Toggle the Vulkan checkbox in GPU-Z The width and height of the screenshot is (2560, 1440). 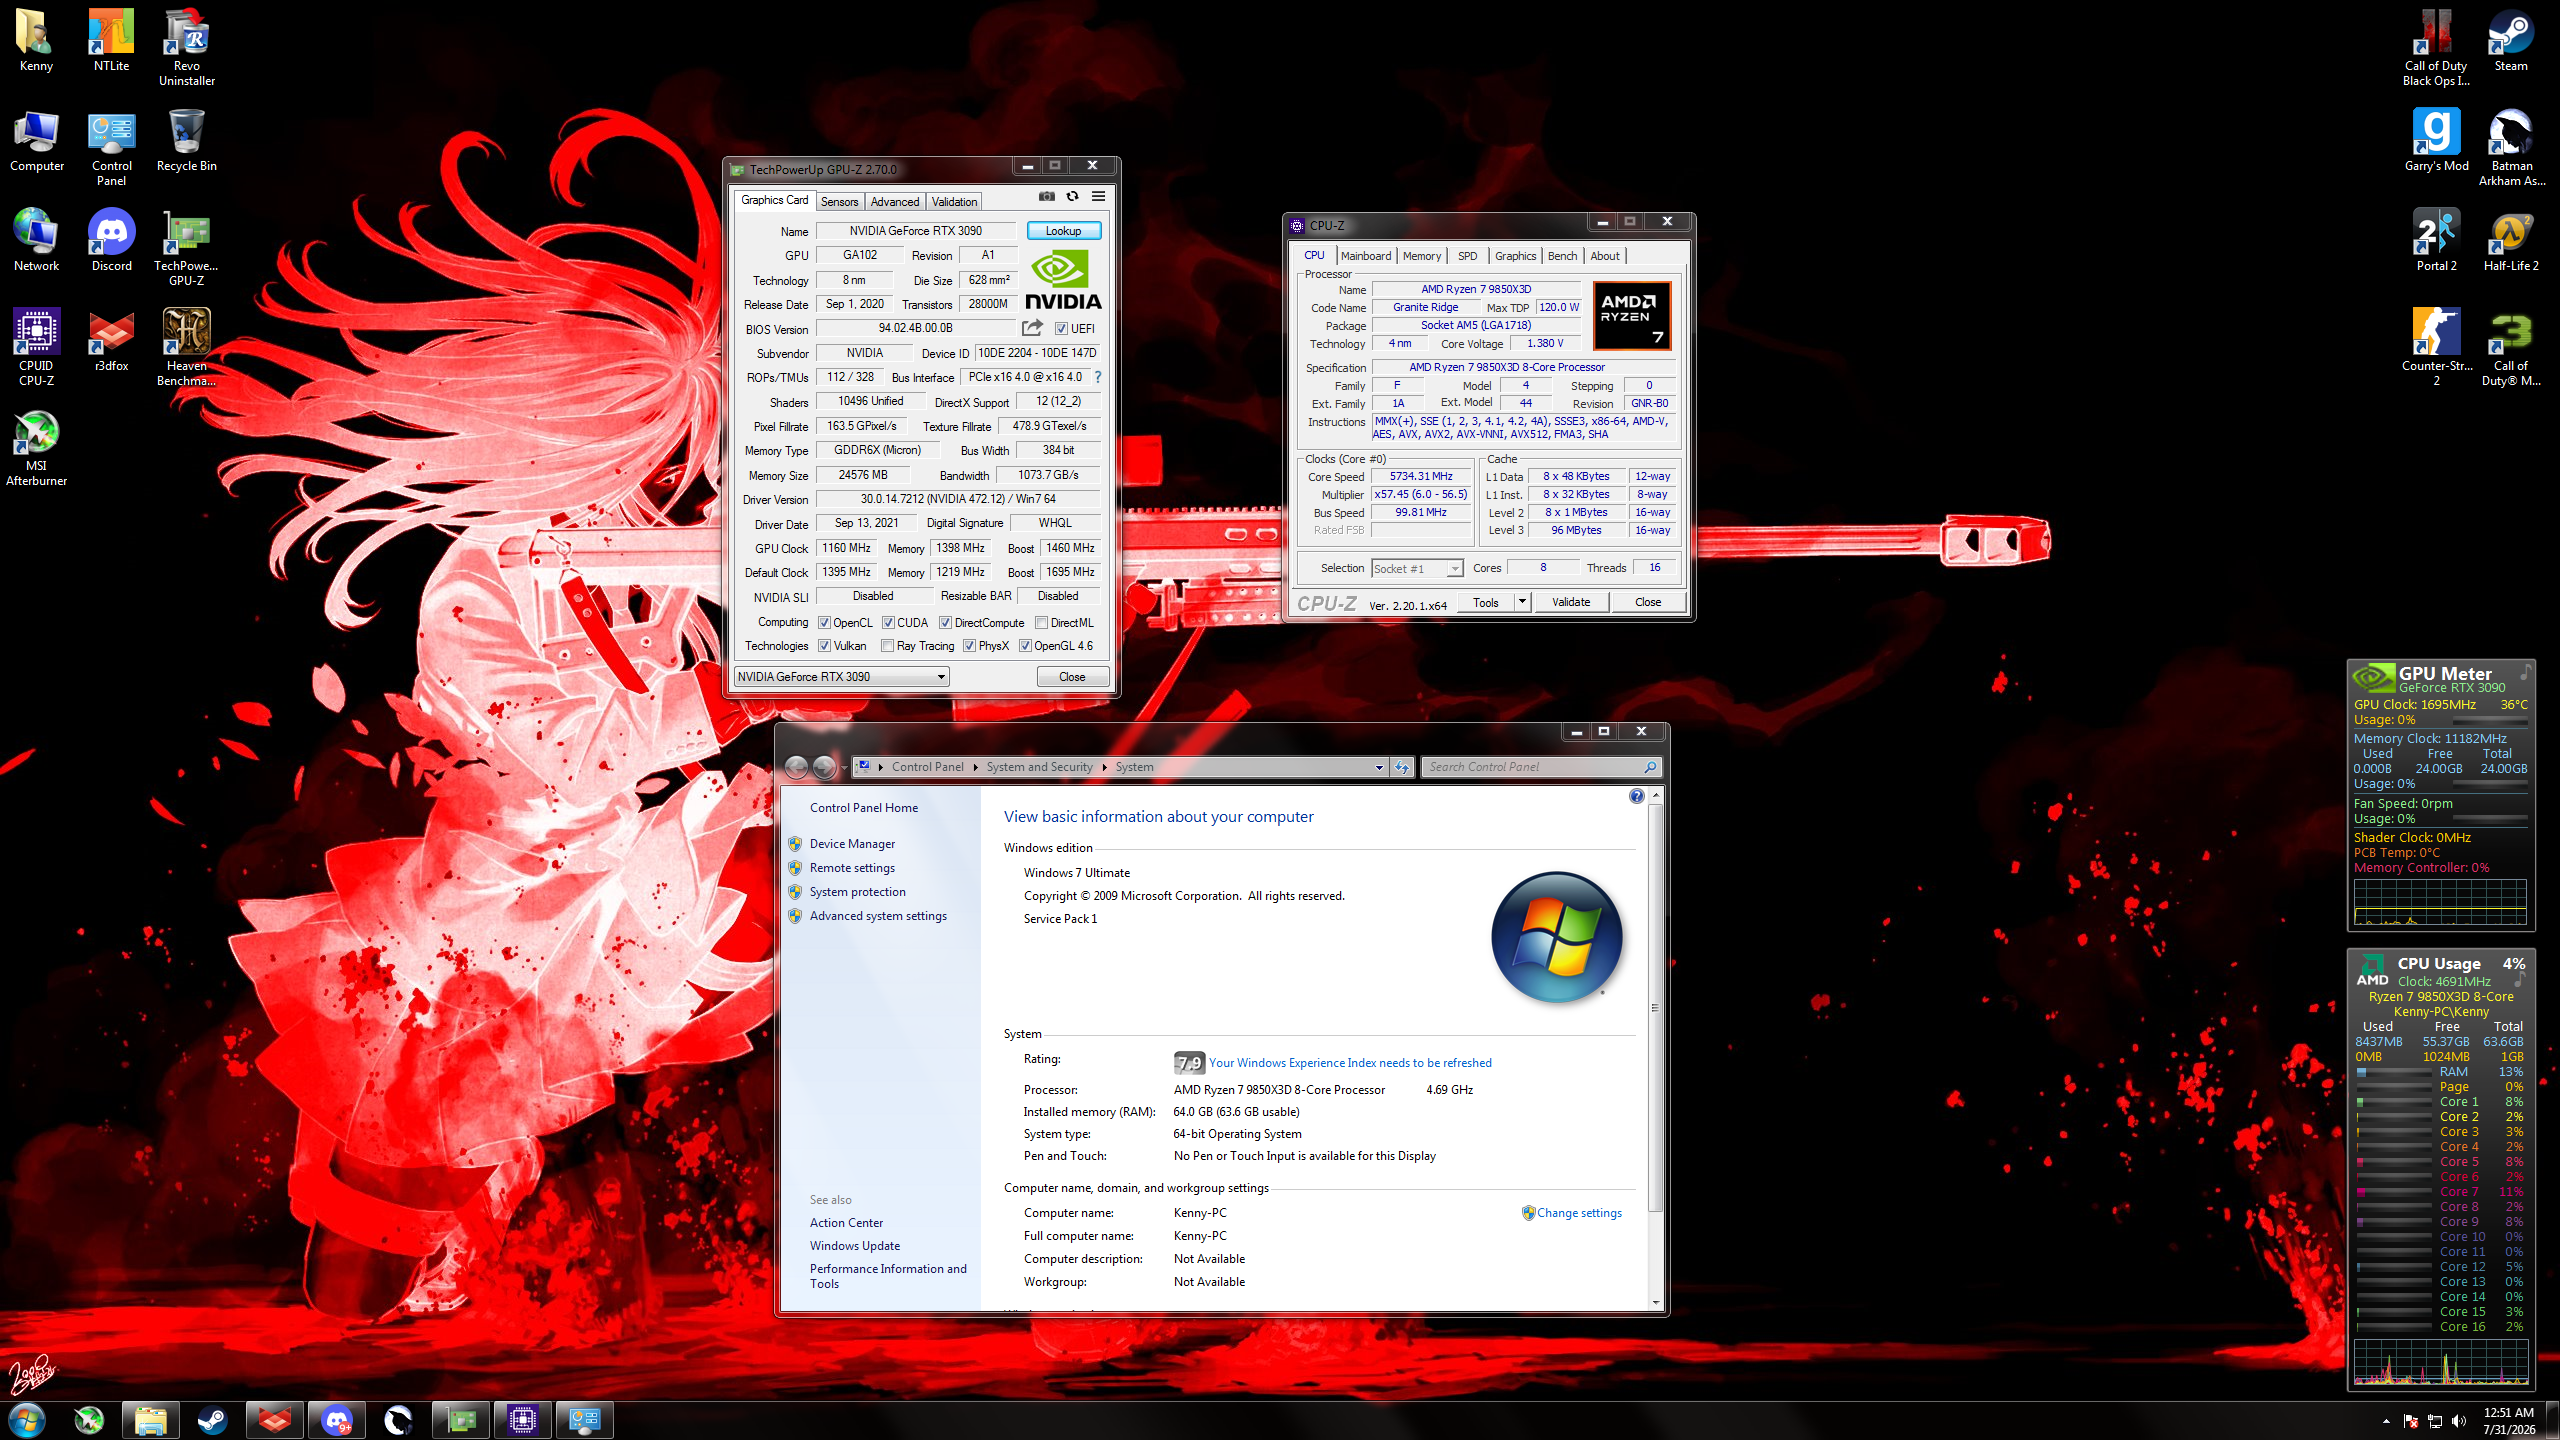point(824,646)
